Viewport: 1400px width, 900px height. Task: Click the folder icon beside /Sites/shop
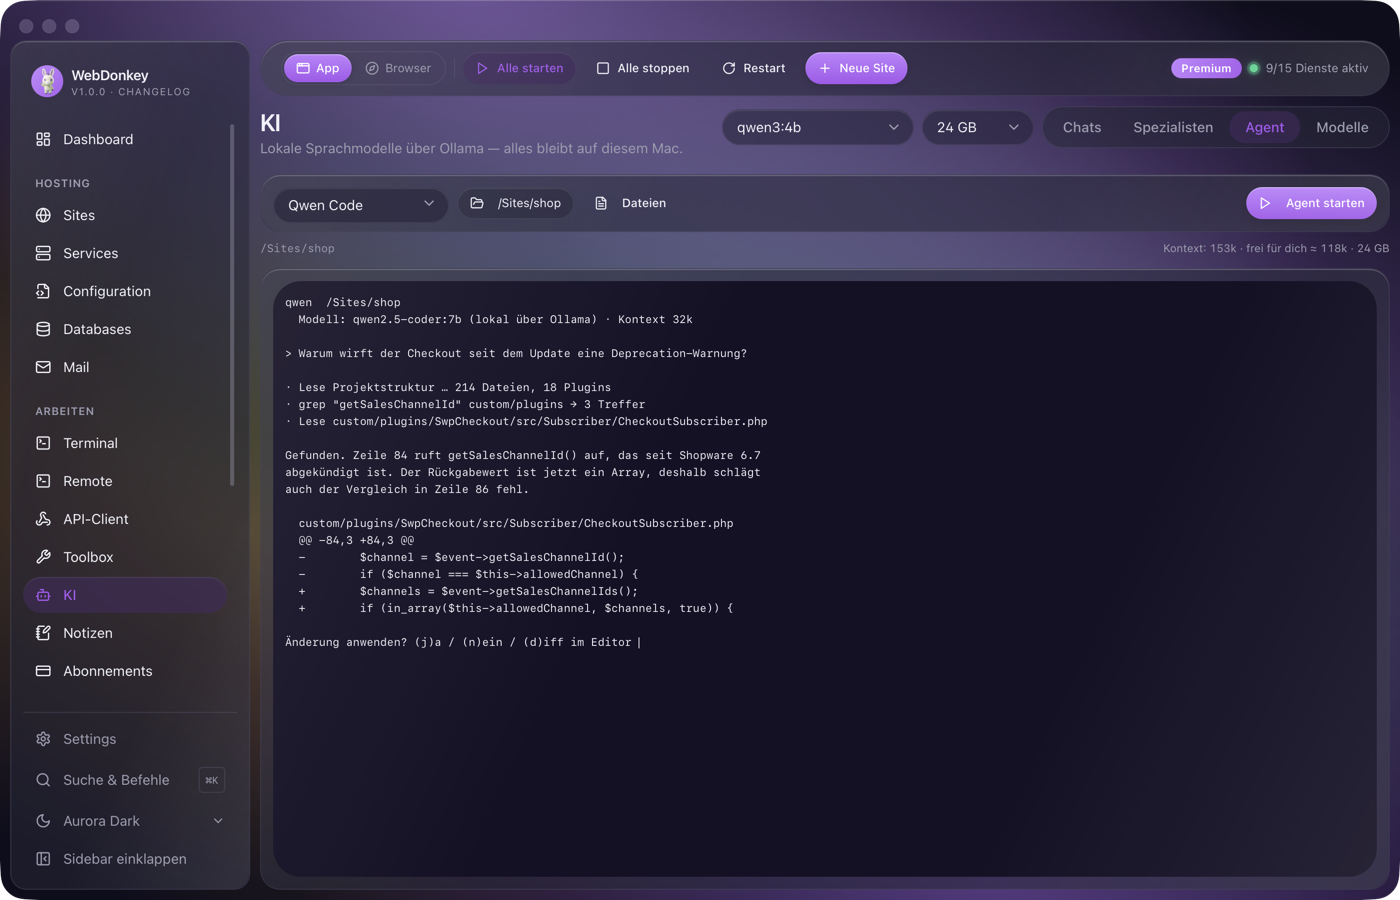coord(477,203)
